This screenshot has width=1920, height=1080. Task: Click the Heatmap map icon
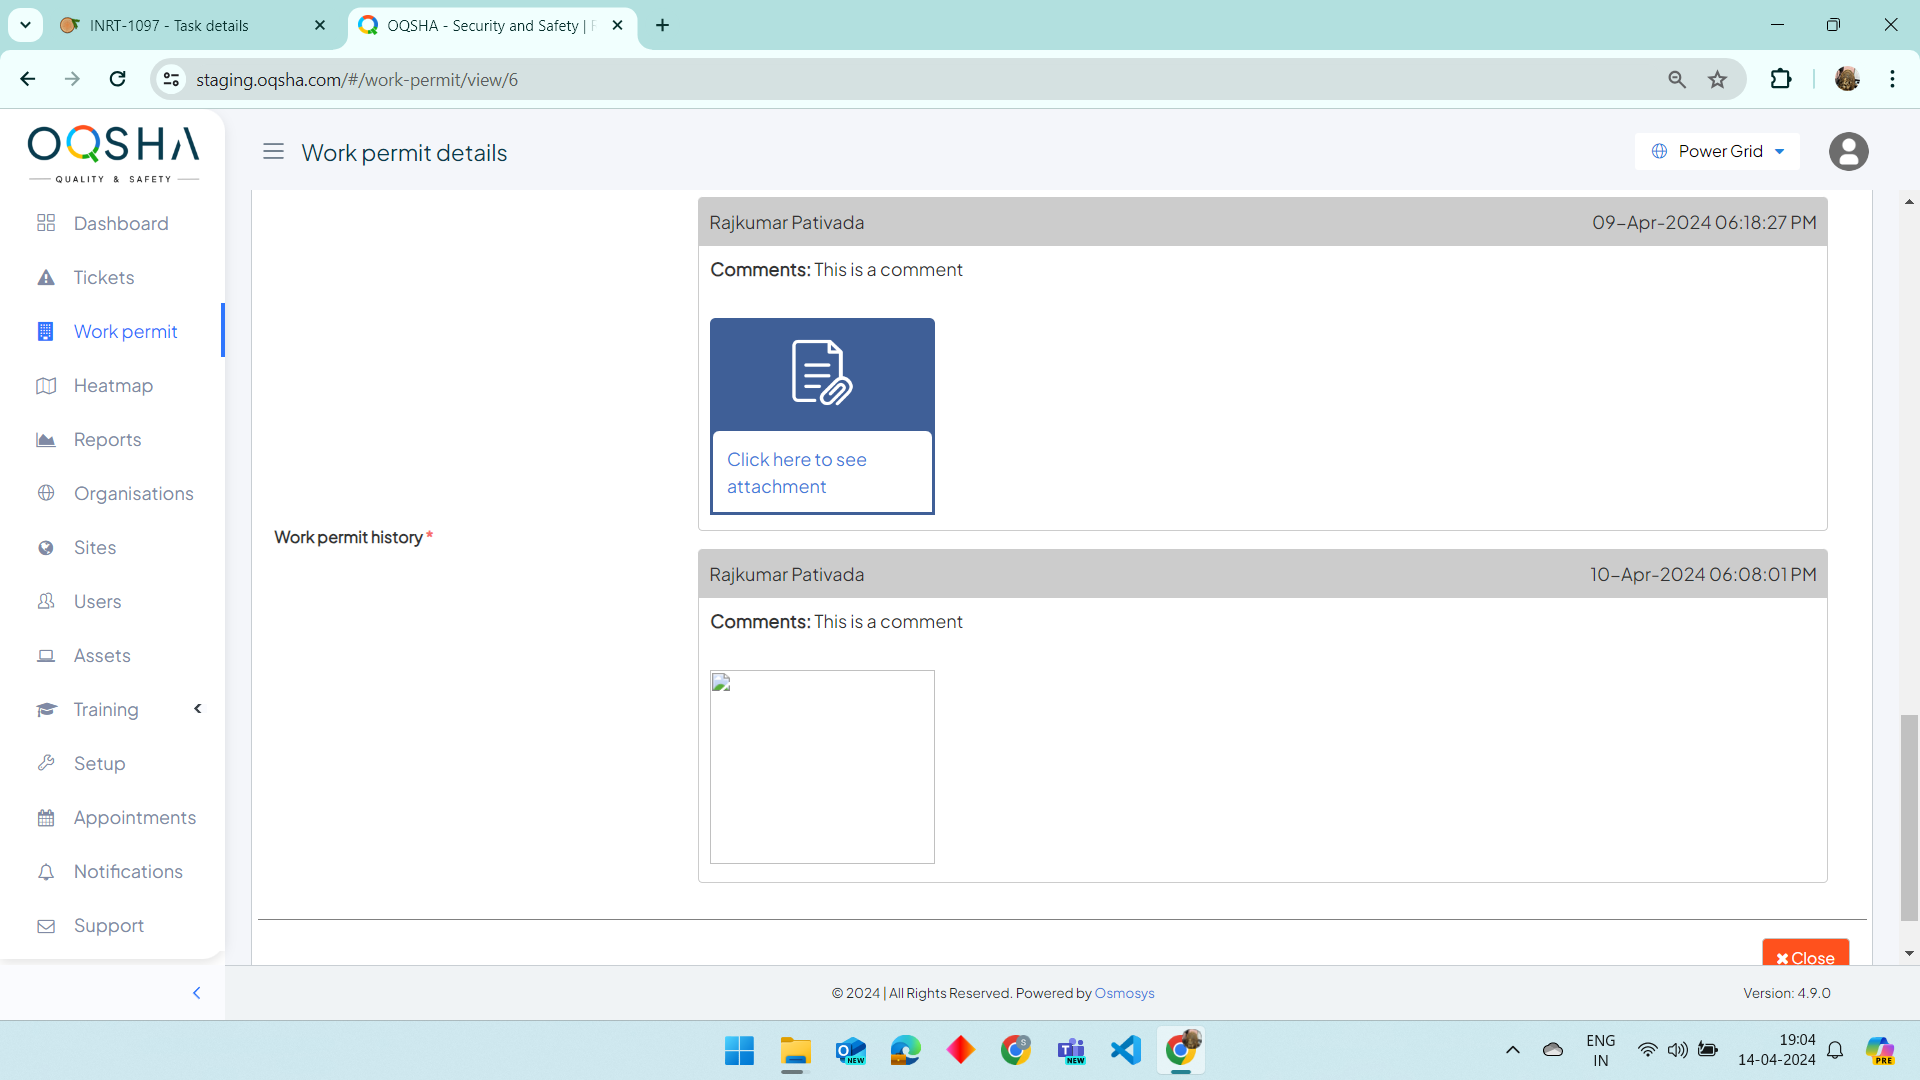click(46, 386)
